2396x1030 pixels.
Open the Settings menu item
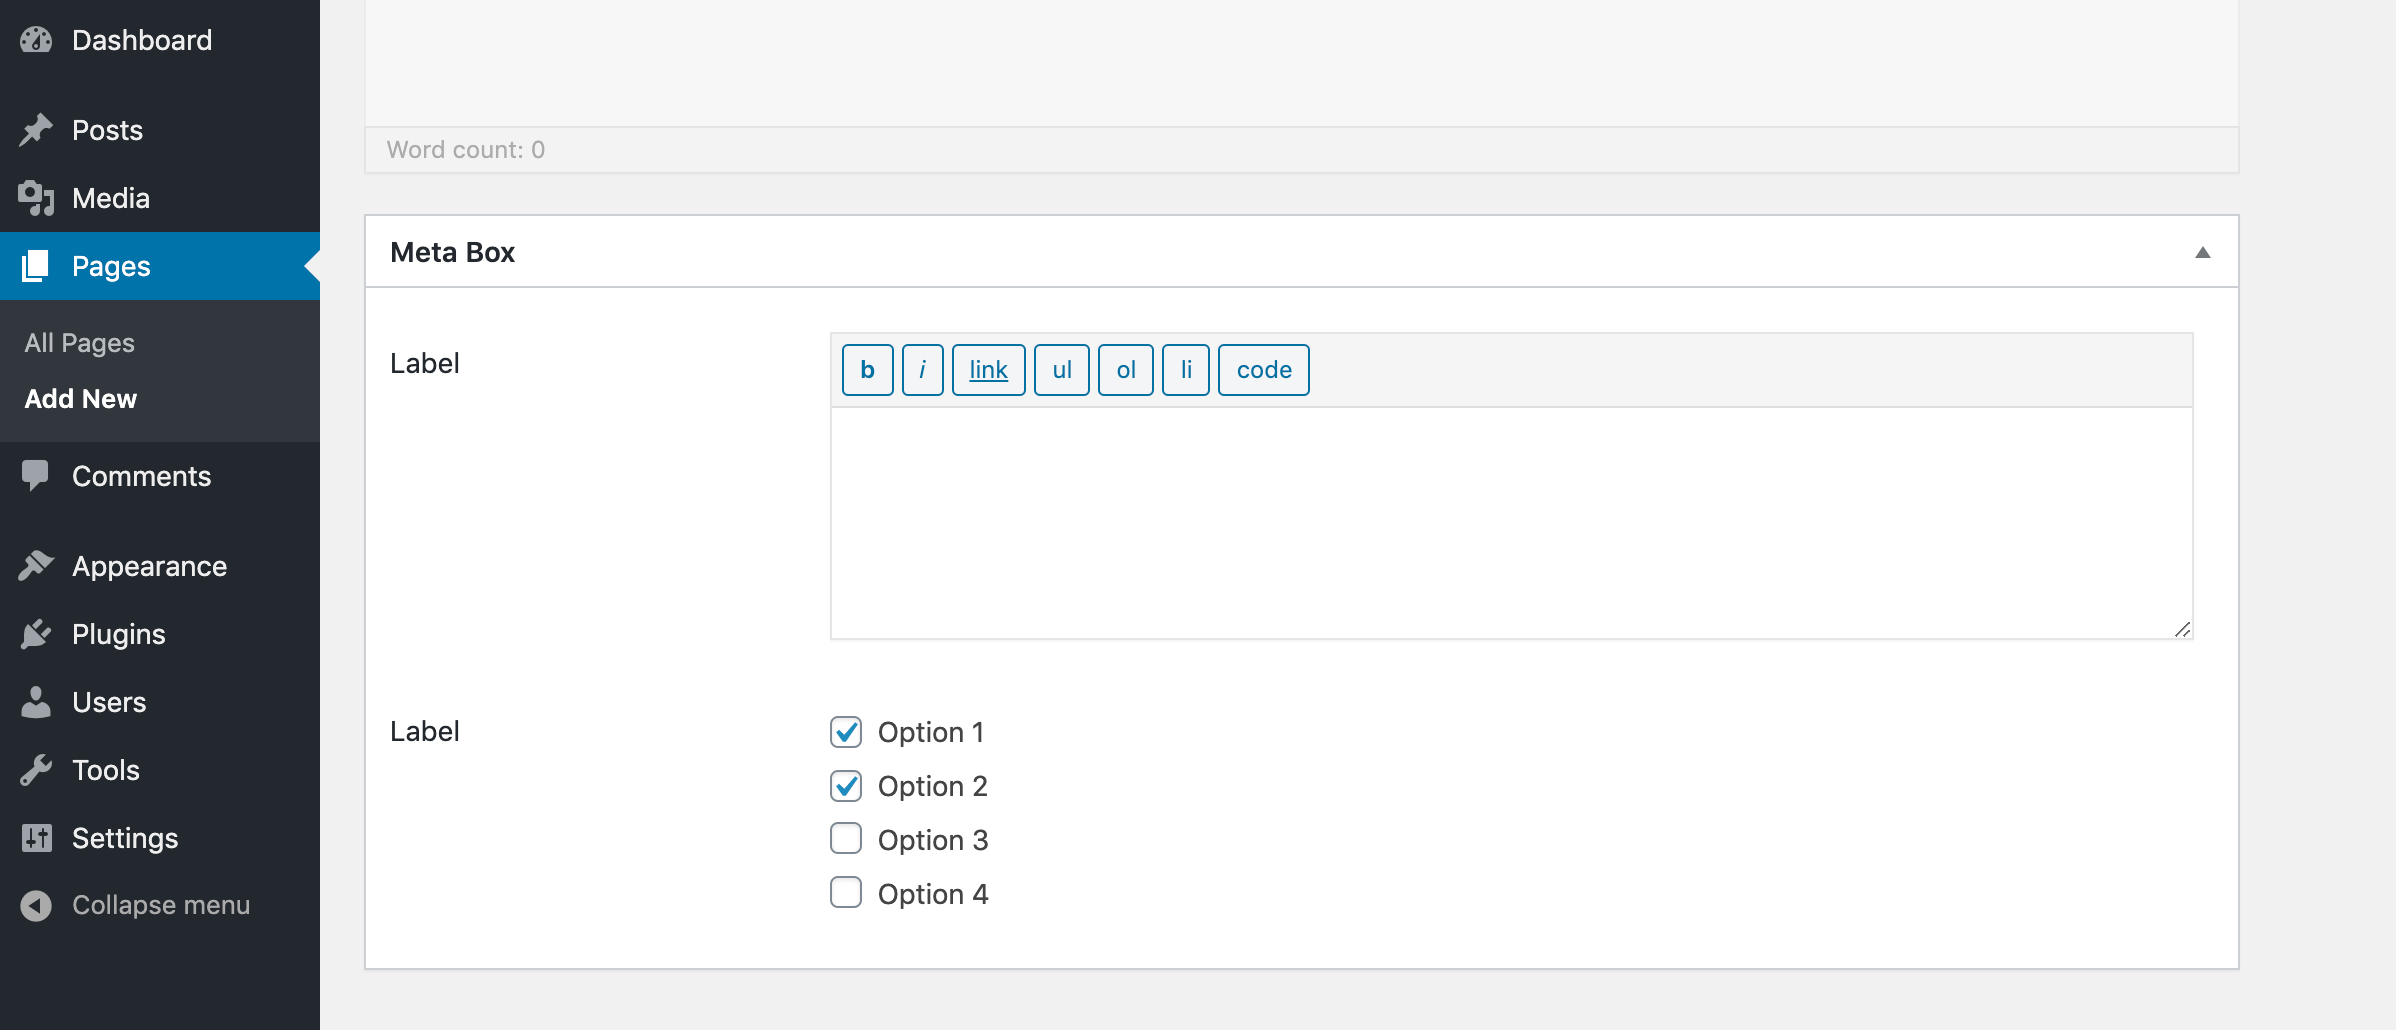124,838
